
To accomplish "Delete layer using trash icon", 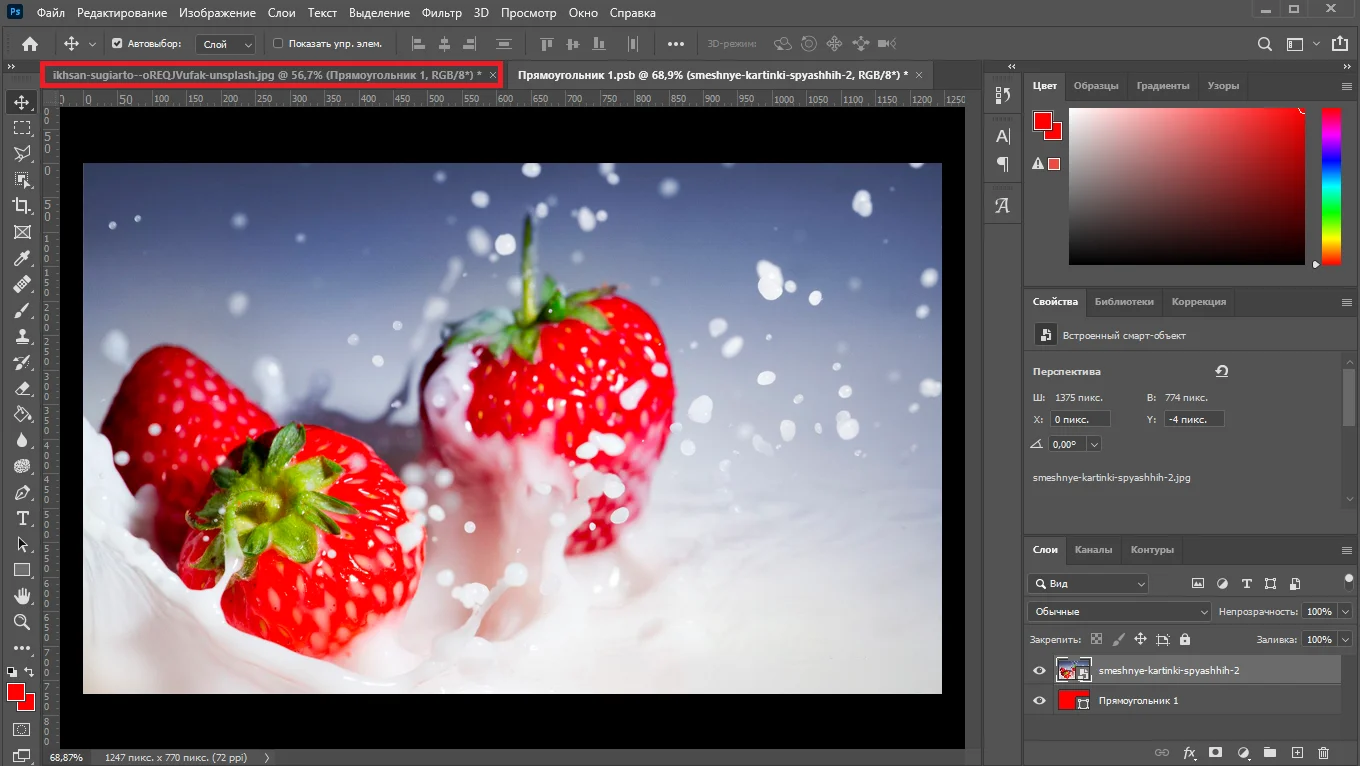I will [1323, 752].
